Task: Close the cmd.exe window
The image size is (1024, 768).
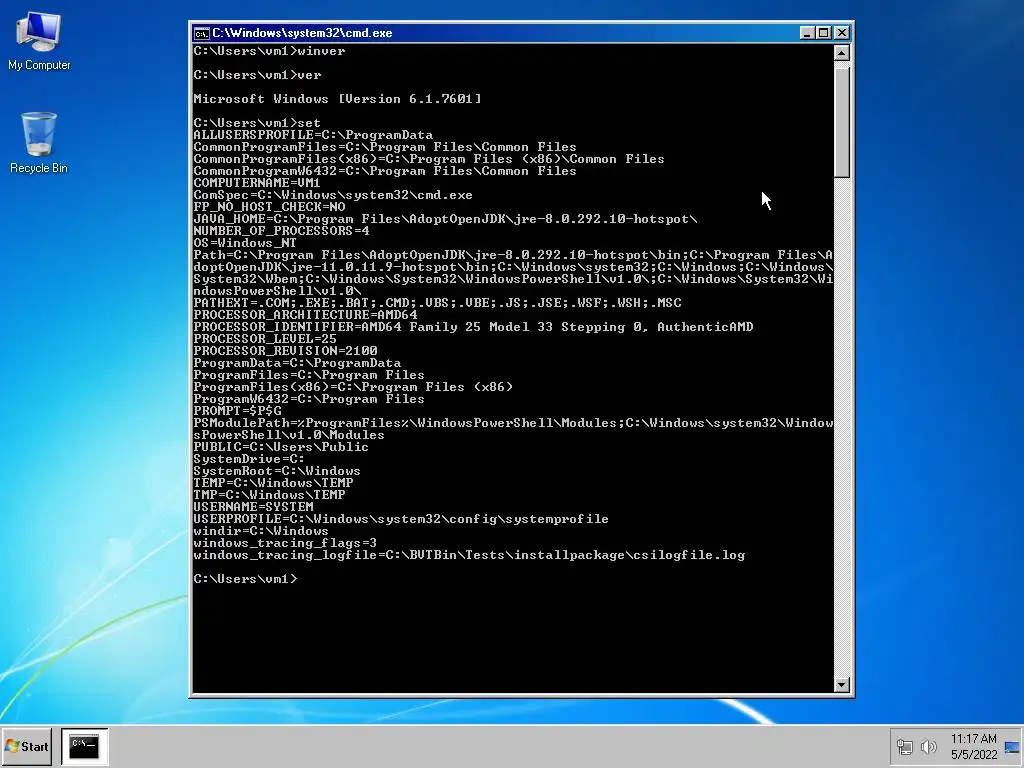Action: coord(842,33)
